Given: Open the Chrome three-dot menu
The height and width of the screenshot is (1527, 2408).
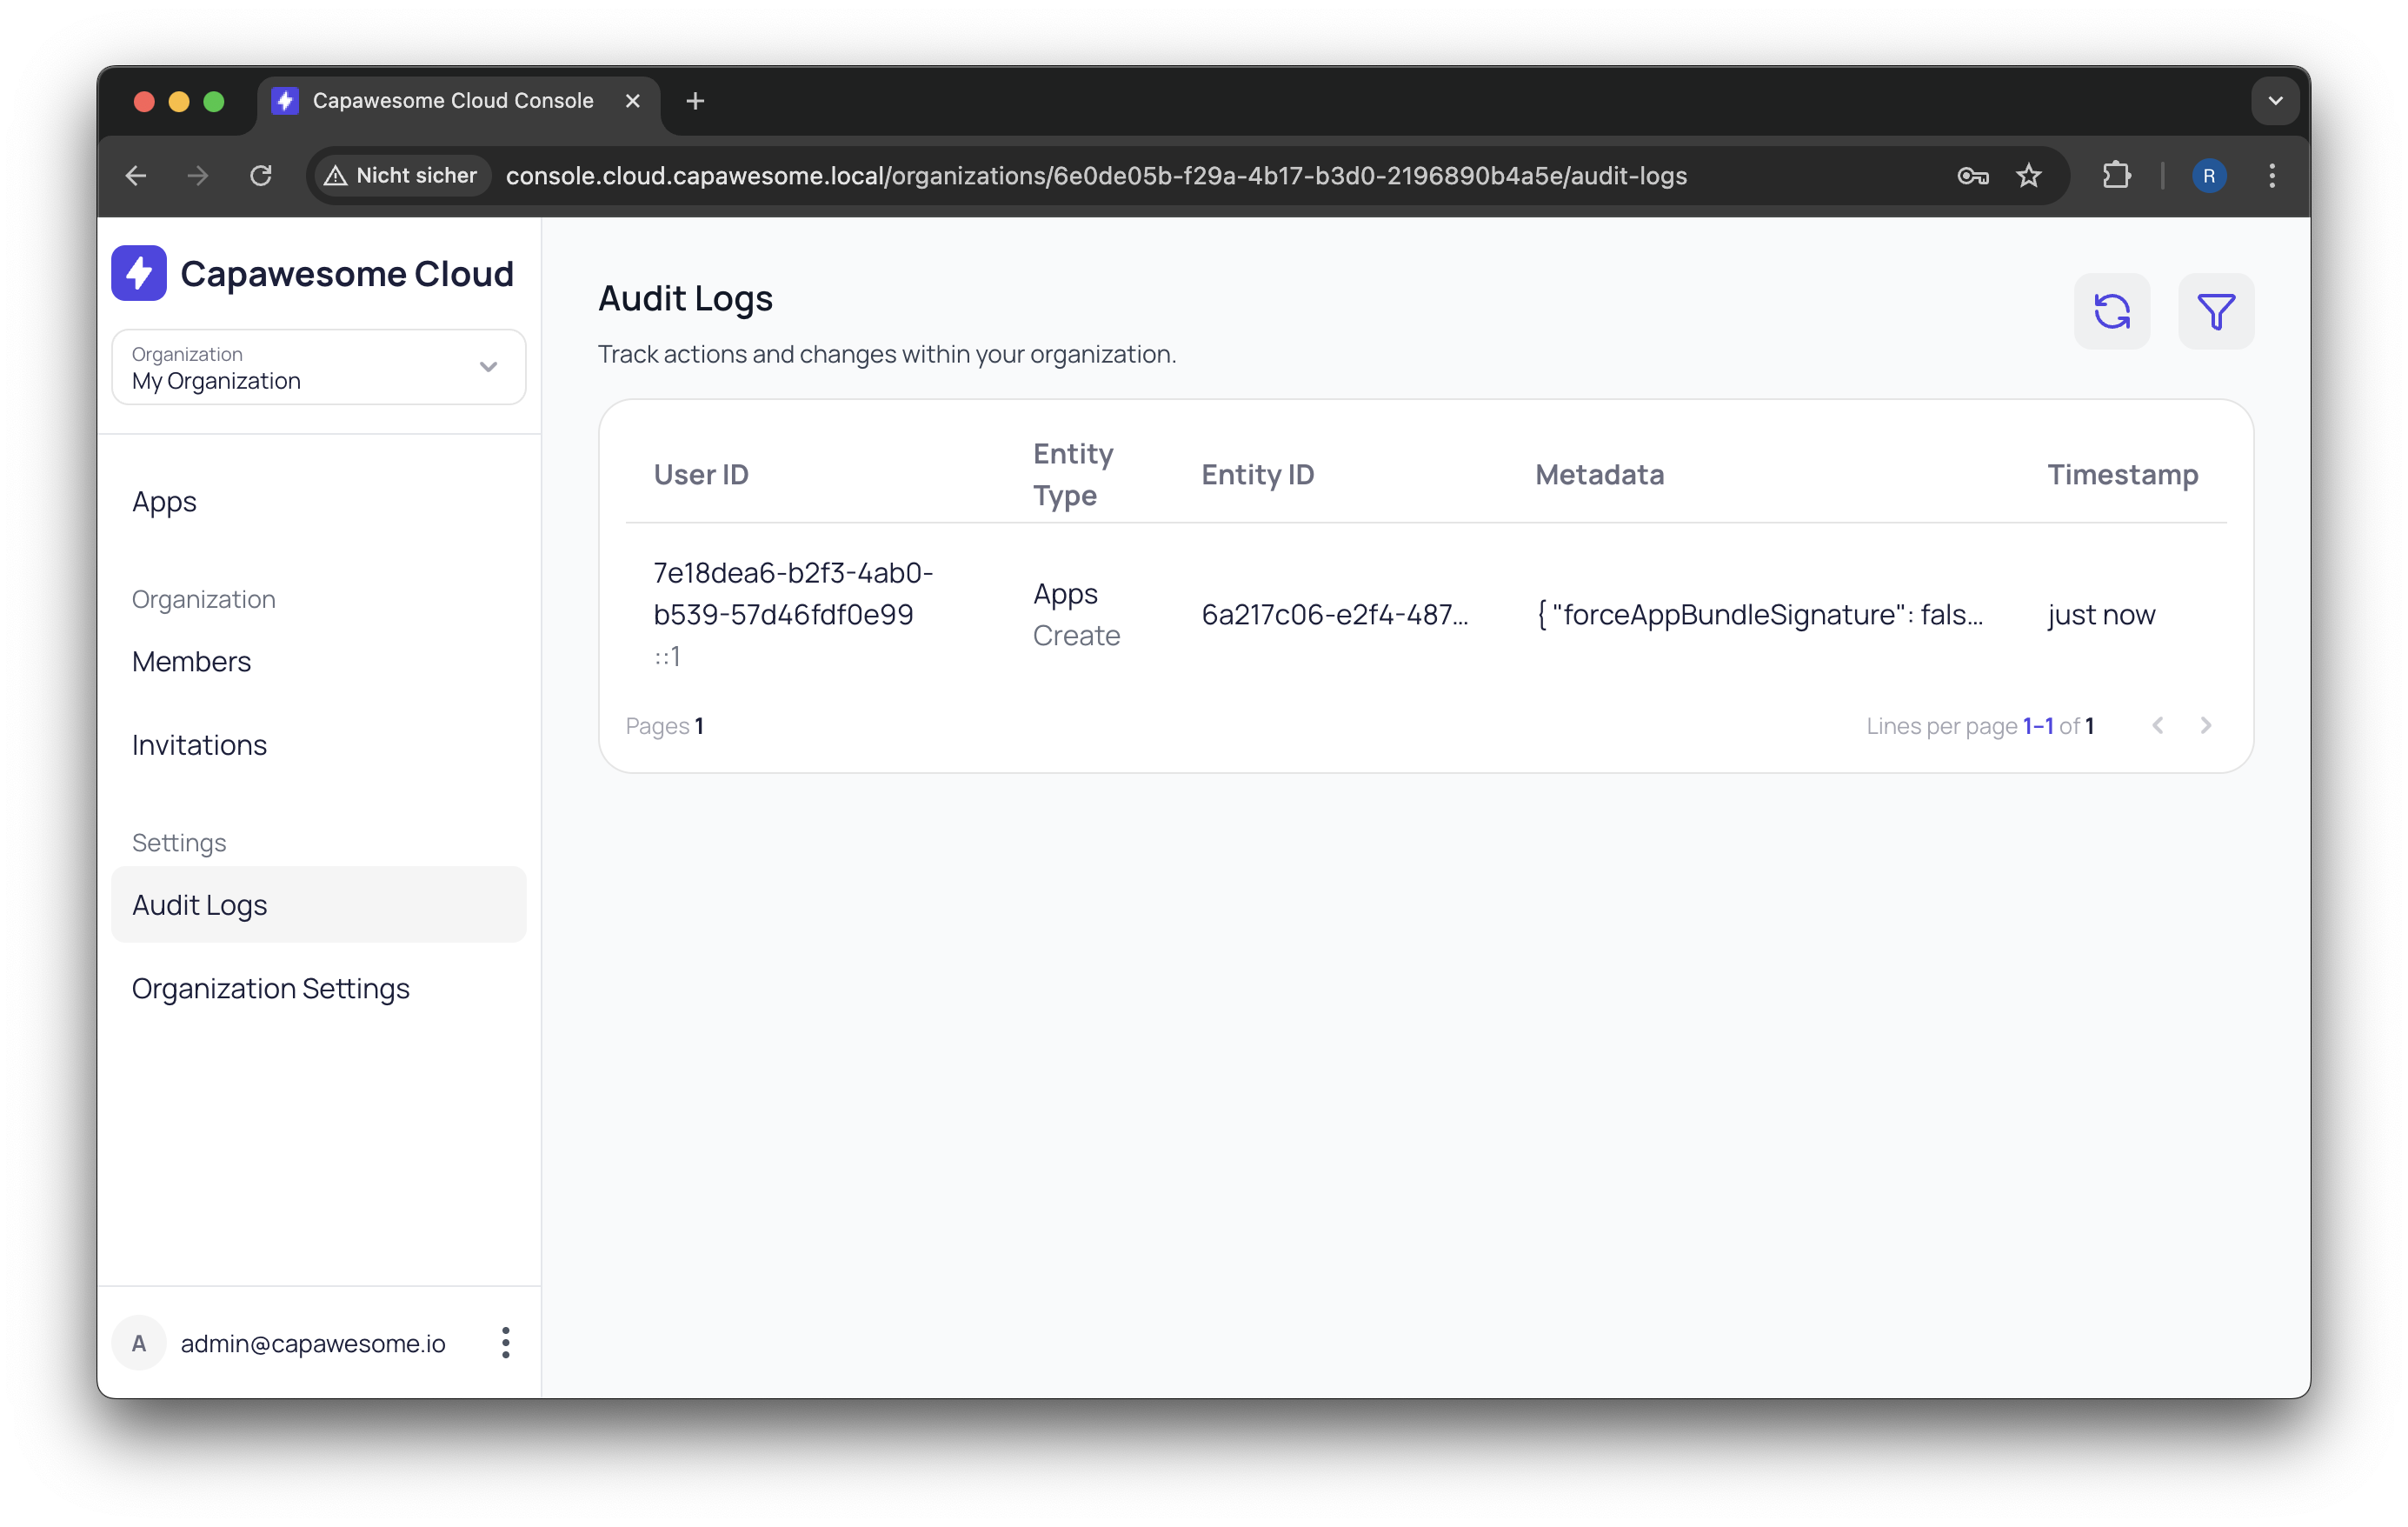Looking at the screenshot, I should pos(2271,176).
